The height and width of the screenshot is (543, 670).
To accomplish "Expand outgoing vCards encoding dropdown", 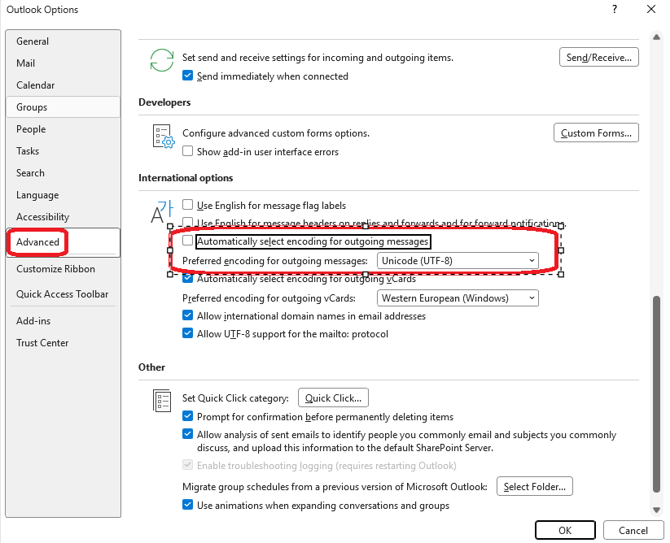I will point(458,298).
